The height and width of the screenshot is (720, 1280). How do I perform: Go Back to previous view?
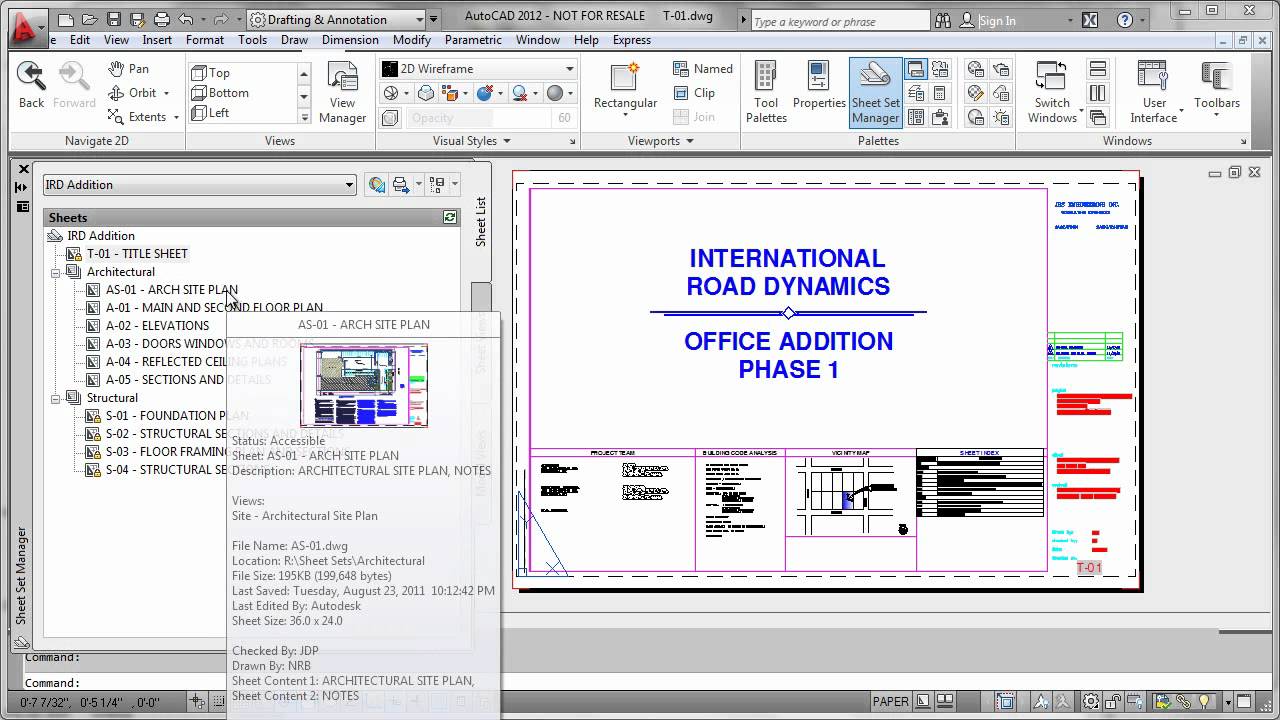(32, 85)
